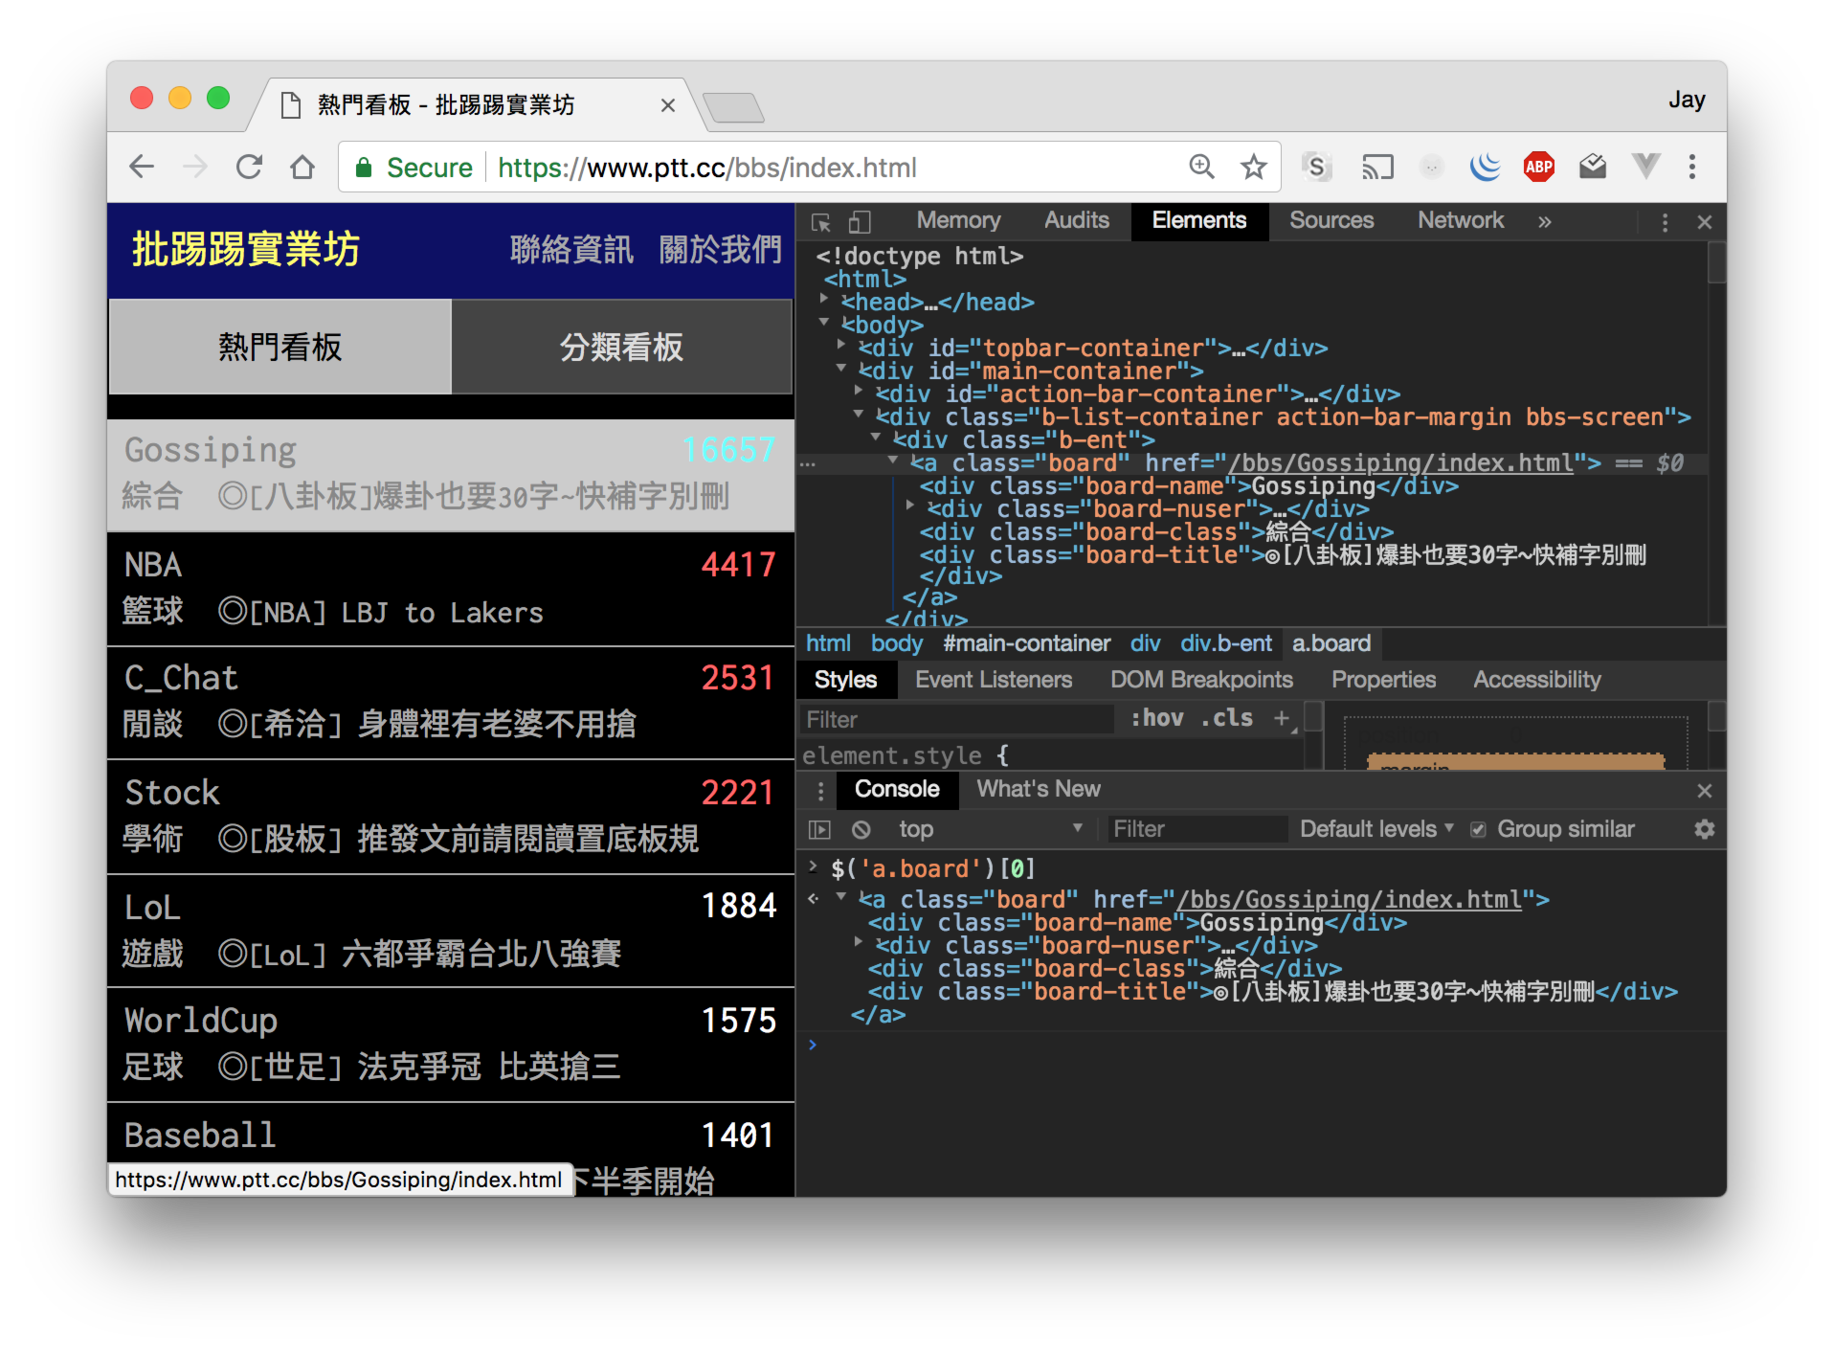Screen dimensions: 1834x1350
Task: Open the C_Chat board entry
Action: 451,703
